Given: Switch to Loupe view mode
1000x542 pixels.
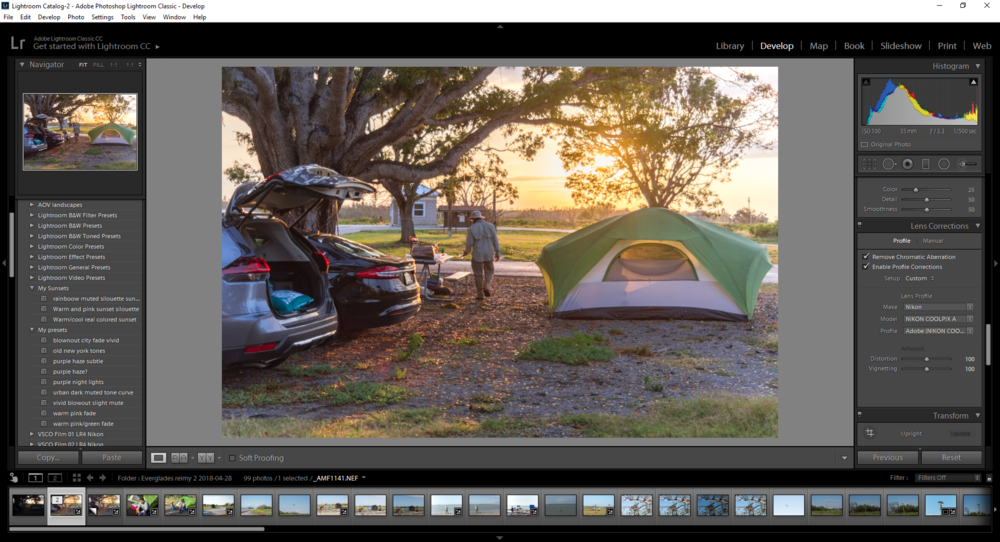Looking at the screenshot, I should pyautogui.click(x=158, y=458).
